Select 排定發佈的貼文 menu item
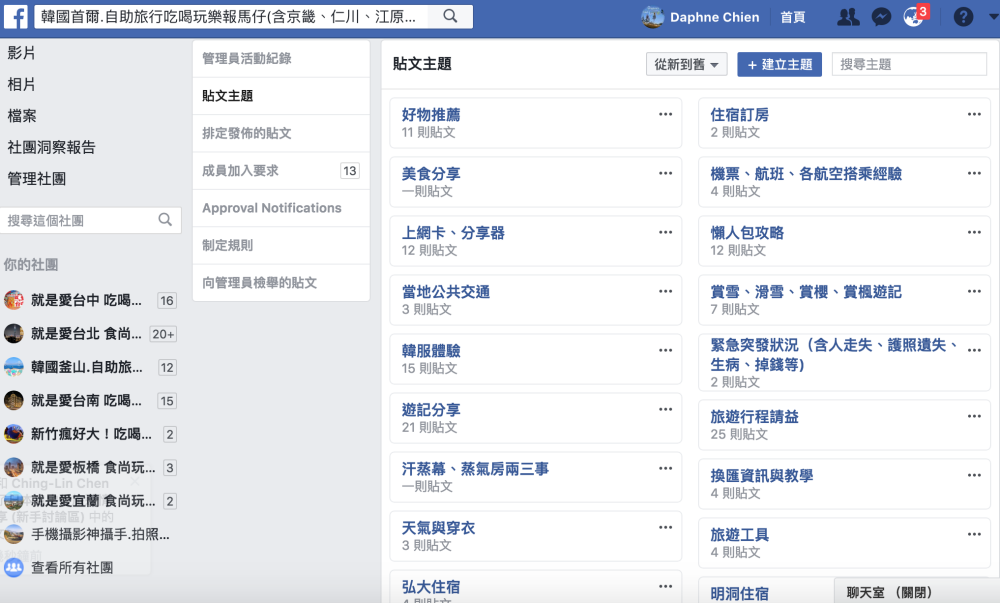 coord(247,133)
